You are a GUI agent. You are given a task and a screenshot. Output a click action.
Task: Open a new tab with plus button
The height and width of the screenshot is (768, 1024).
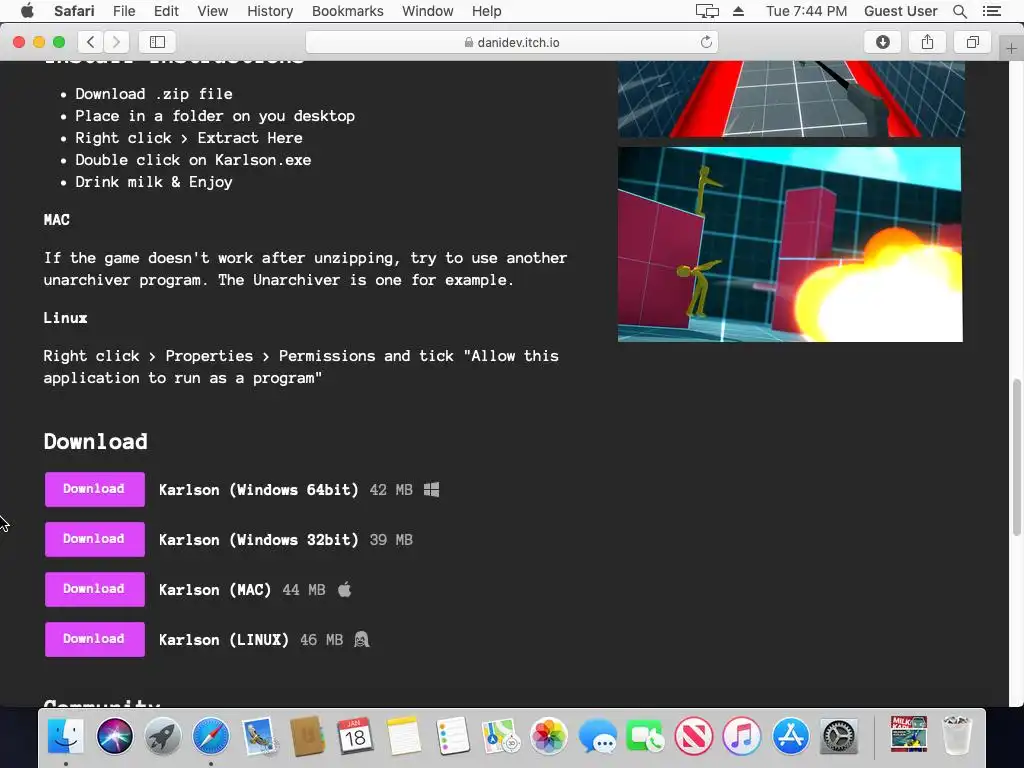pos(1011,48)
